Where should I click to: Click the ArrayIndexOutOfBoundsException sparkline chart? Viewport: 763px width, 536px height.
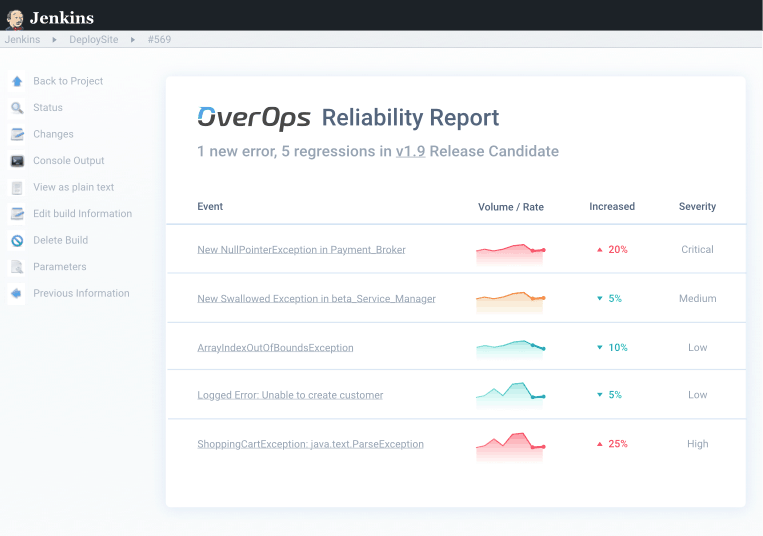(x=510, y=349)
